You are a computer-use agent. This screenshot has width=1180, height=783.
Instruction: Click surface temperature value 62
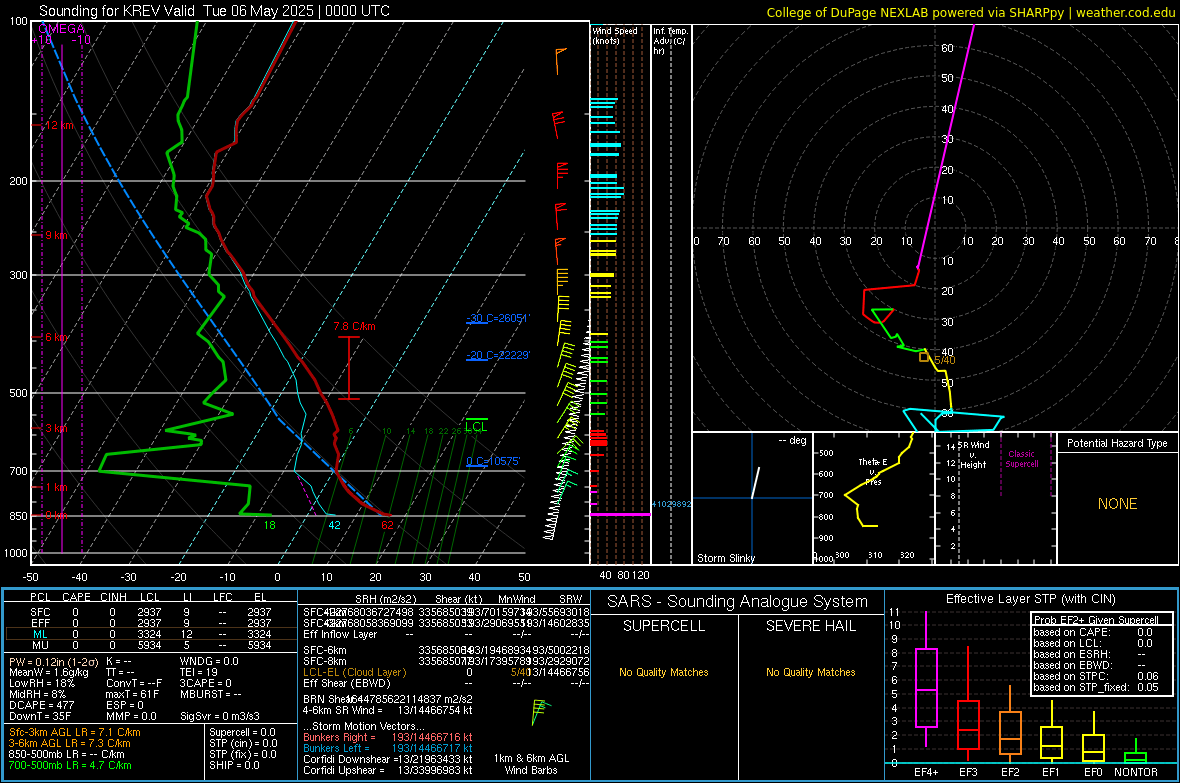387,525
